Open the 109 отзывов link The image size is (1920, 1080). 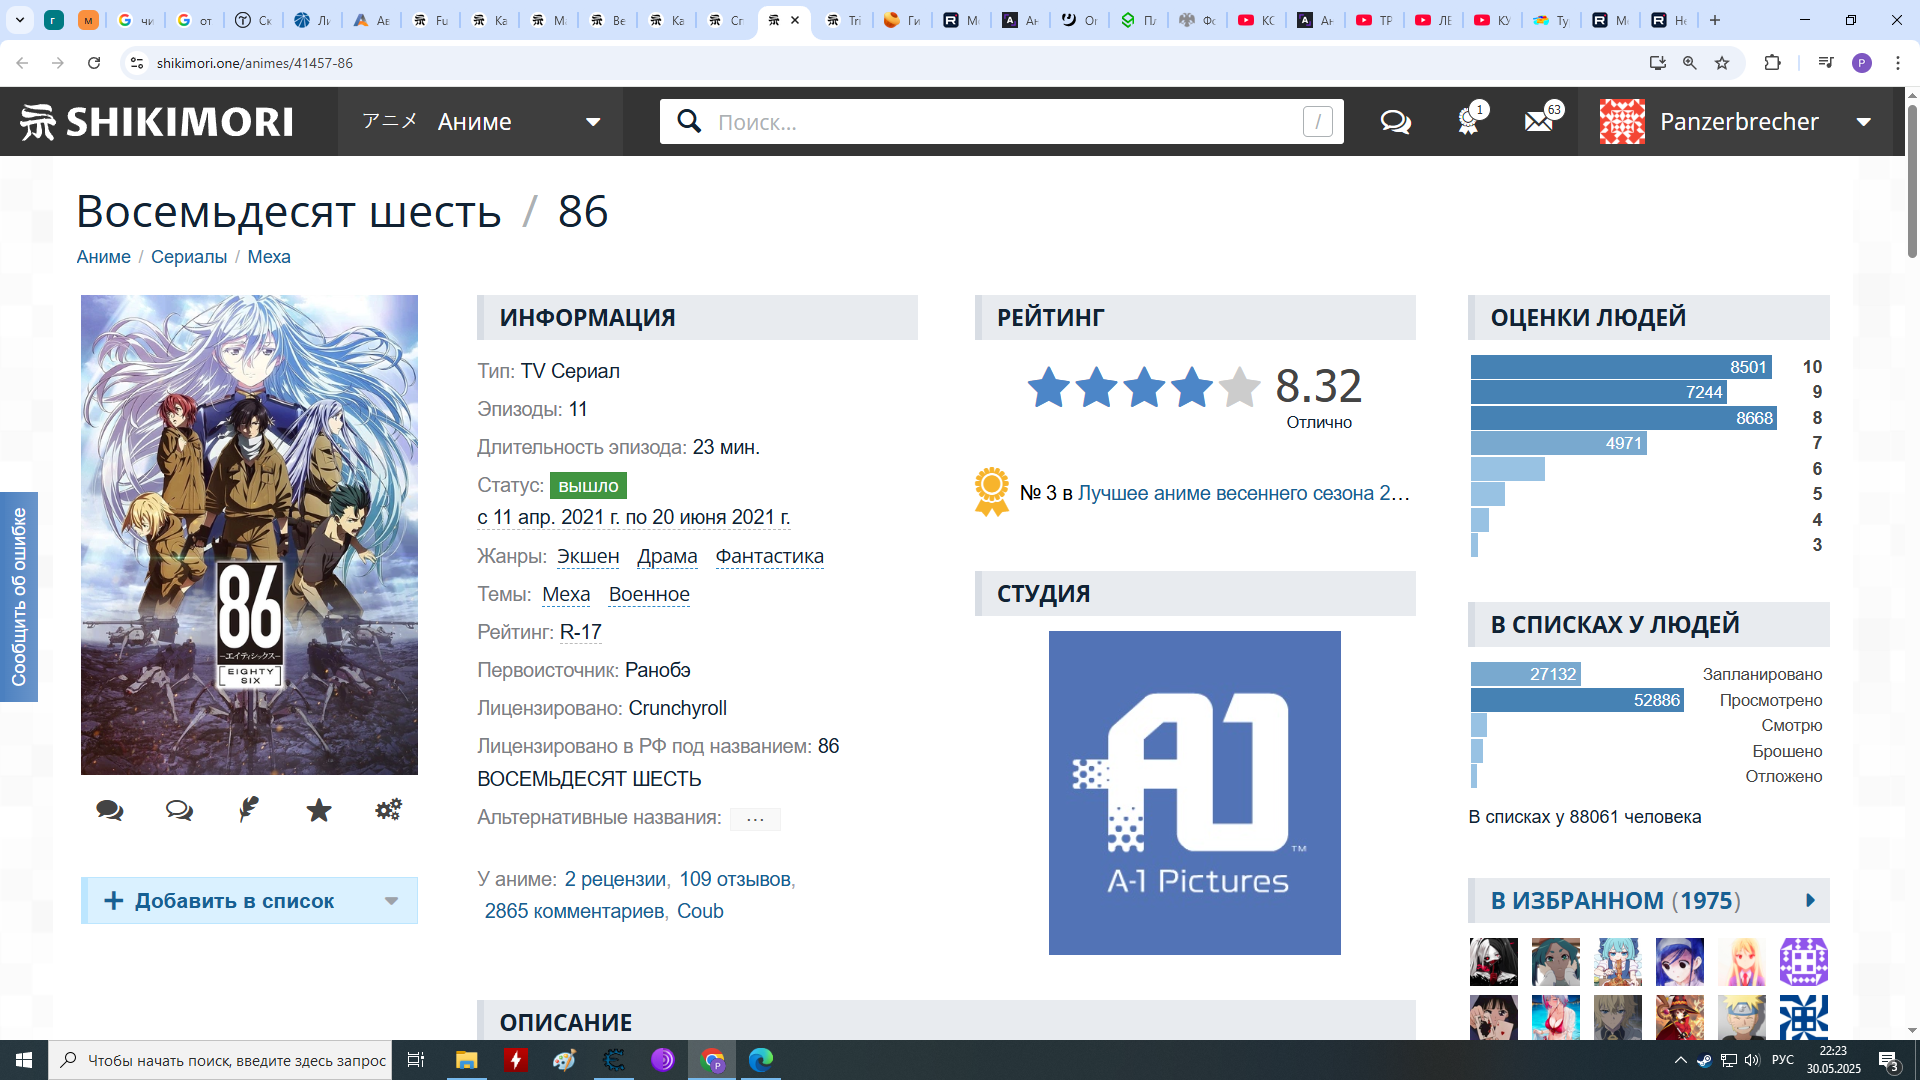coord(735,879)
